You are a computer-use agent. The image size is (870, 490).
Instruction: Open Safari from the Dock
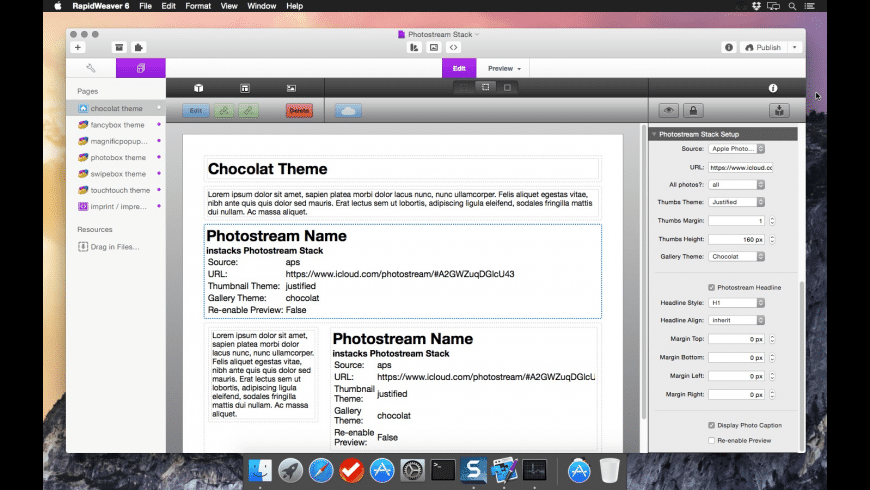coord(321,471)
